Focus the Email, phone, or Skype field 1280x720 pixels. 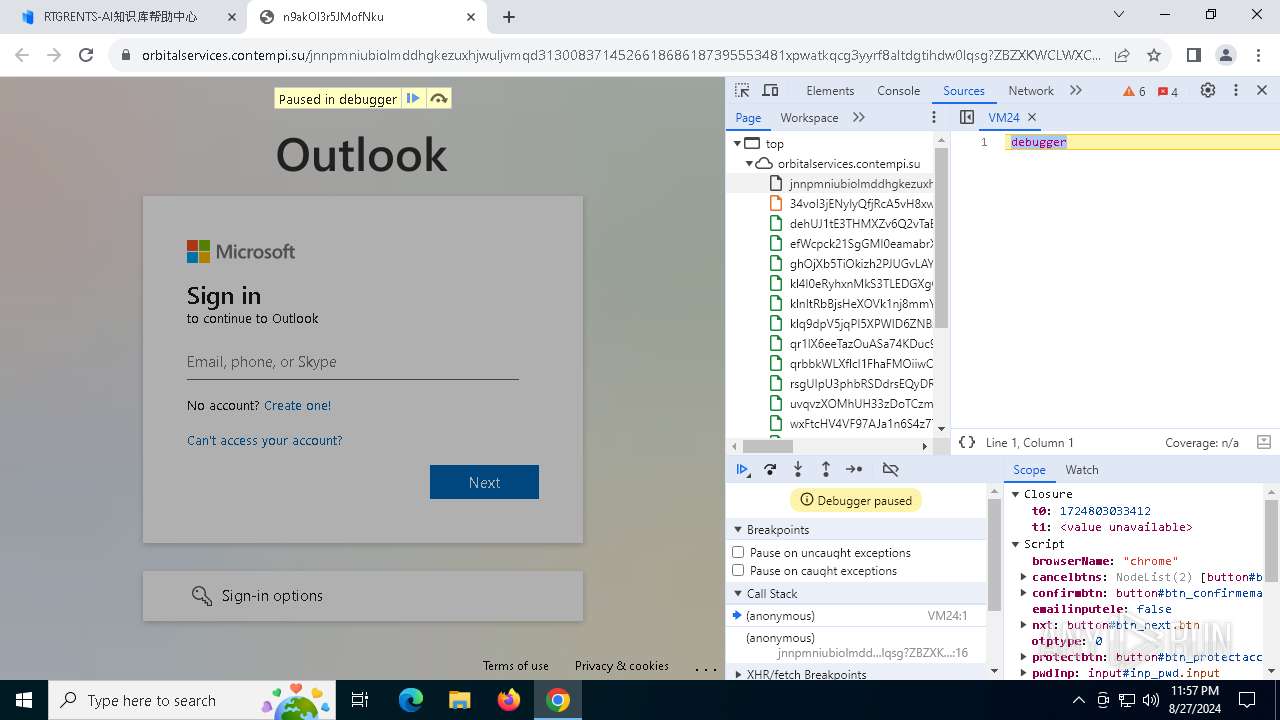point(352,362)
